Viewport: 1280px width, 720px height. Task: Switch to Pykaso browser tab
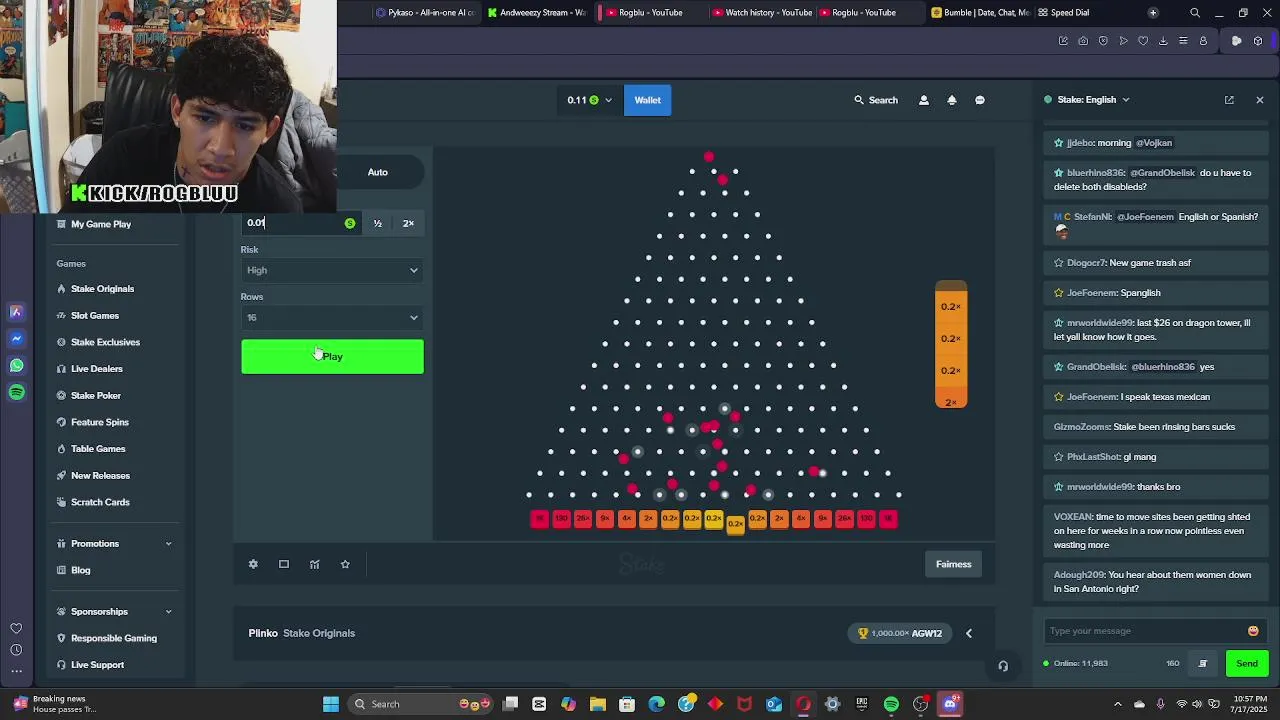[424, 13]
